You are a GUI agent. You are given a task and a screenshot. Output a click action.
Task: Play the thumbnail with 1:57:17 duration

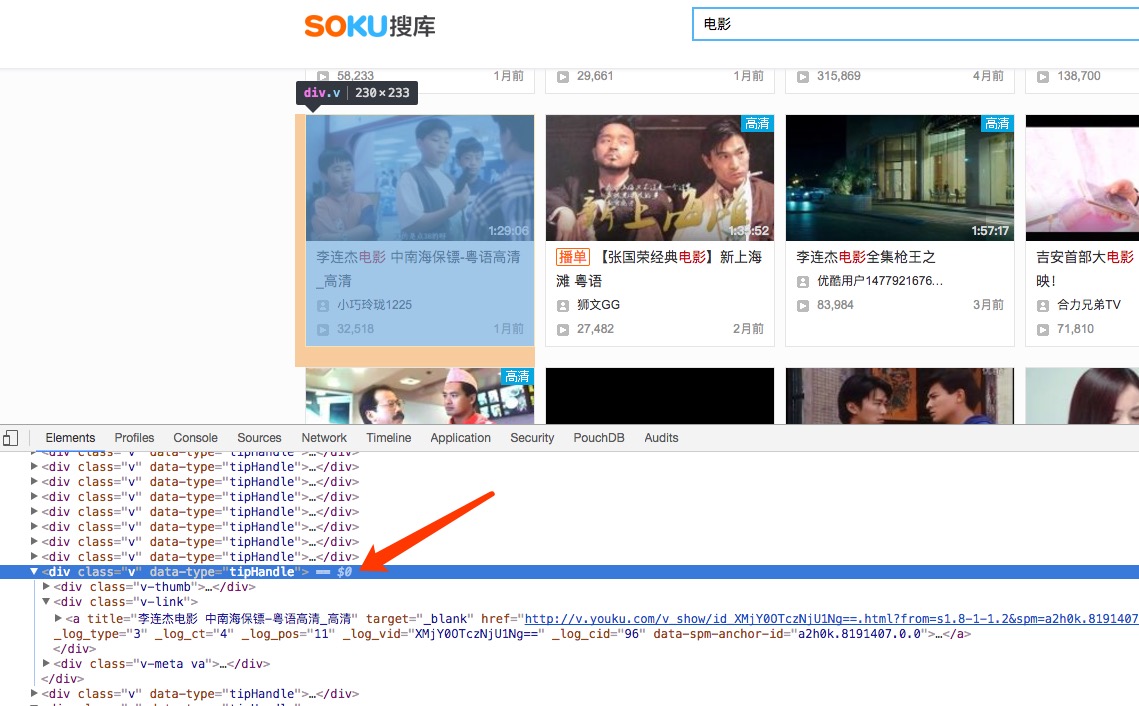[899, 178]
